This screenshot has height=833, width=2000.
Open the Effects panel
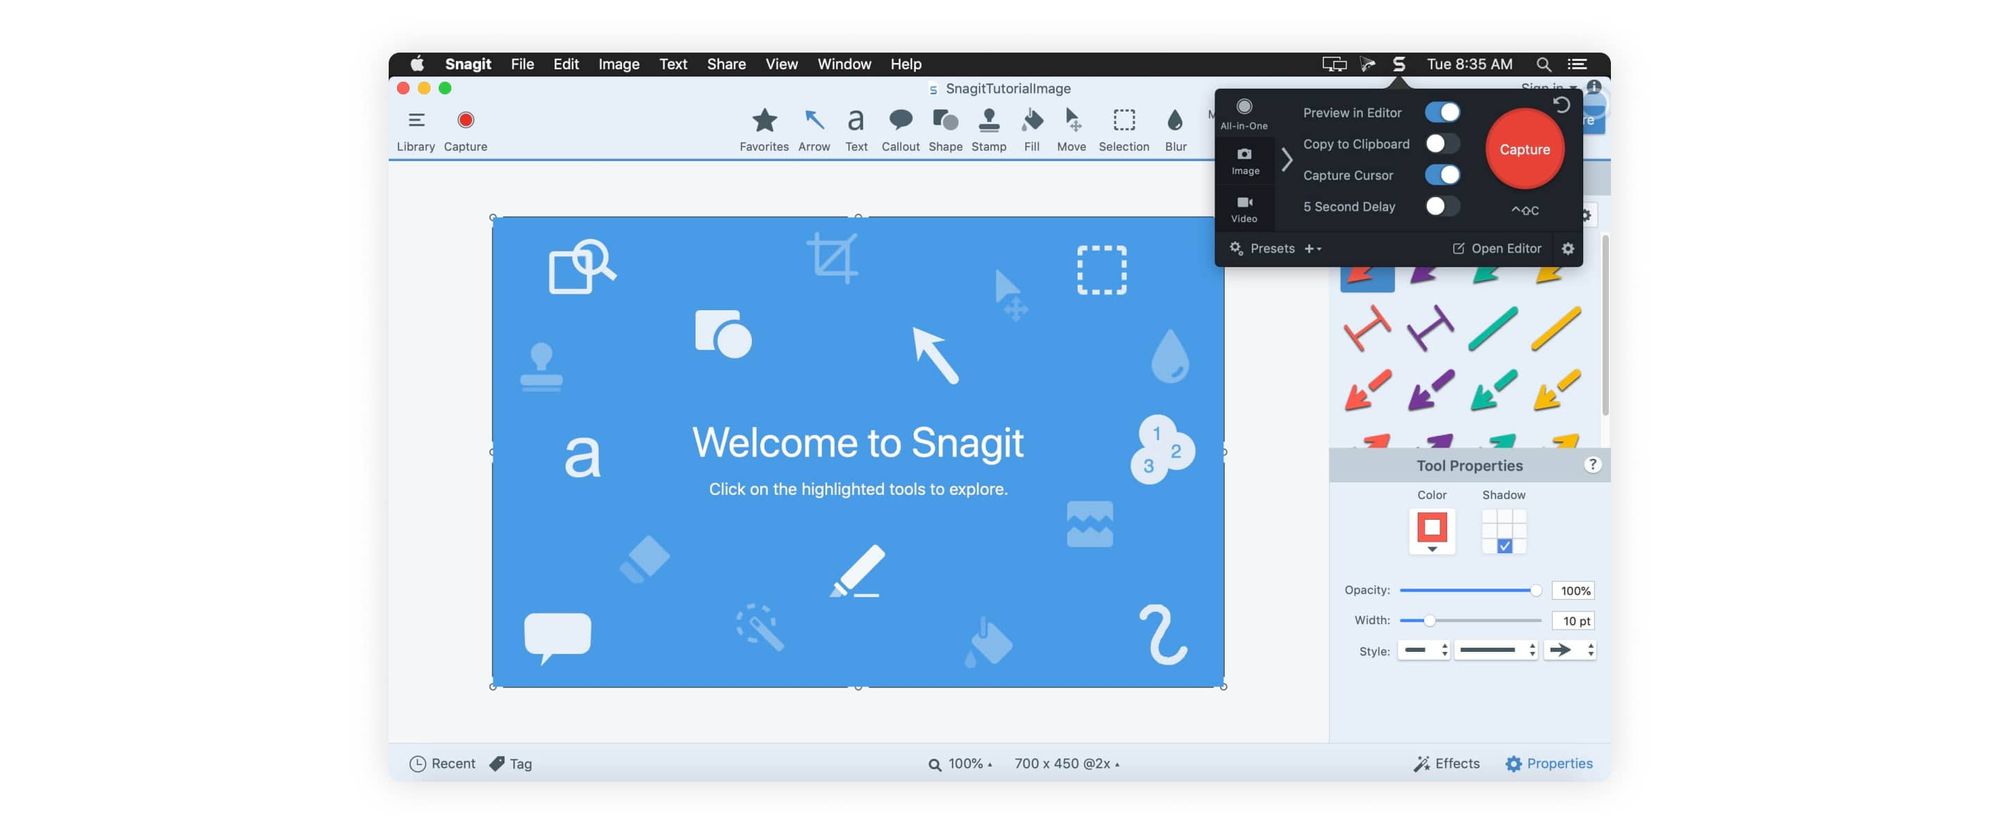(x=1446, y=764)
